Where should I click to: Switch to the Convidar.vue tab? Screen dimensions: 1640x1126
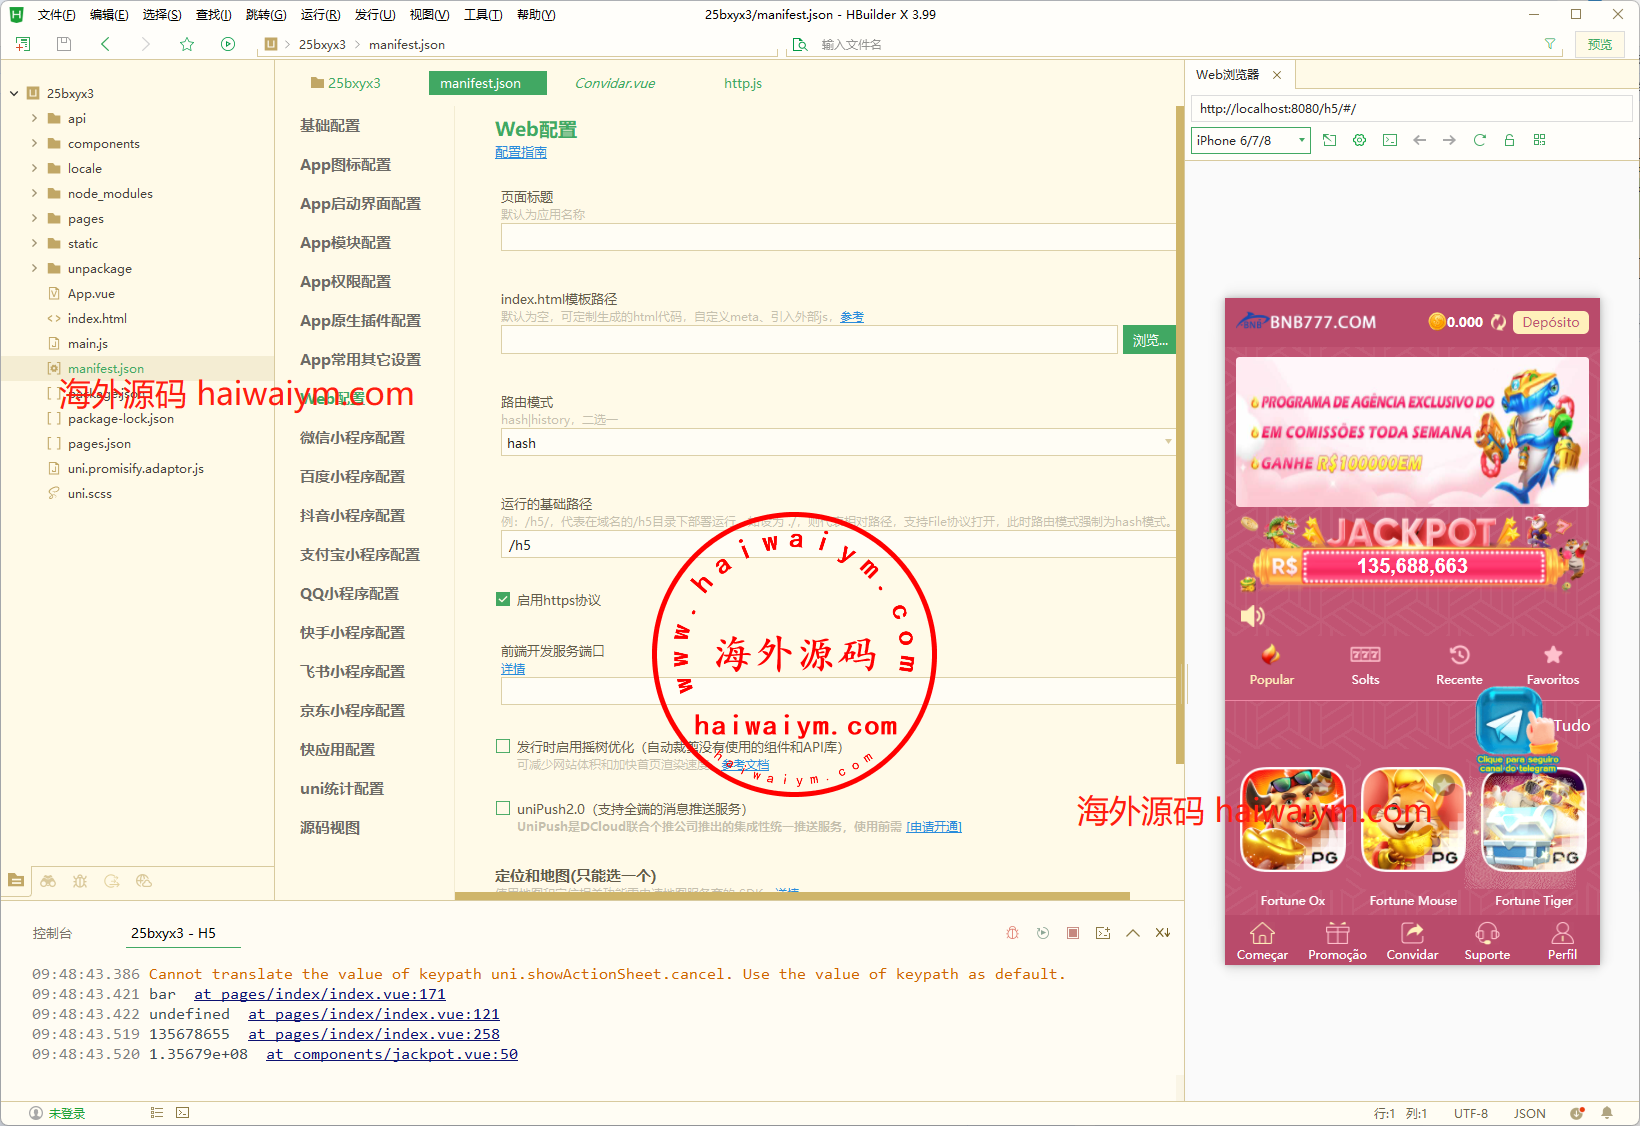[x=614, y=83]
